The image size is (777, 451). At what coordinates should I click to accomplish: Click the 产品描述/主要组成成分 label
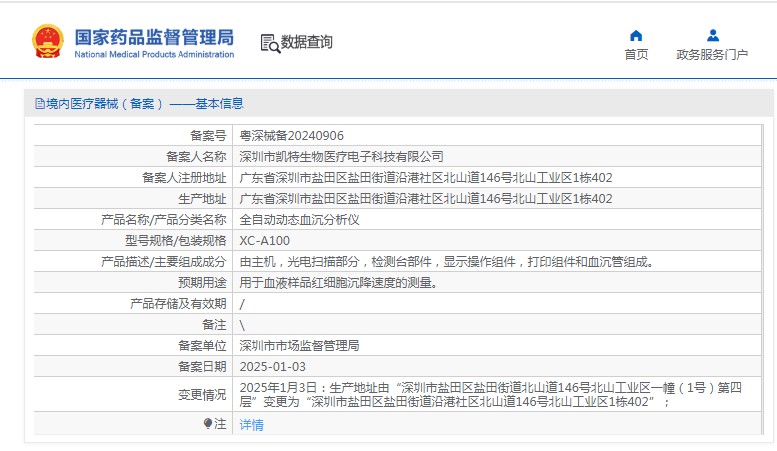[164, 262]
